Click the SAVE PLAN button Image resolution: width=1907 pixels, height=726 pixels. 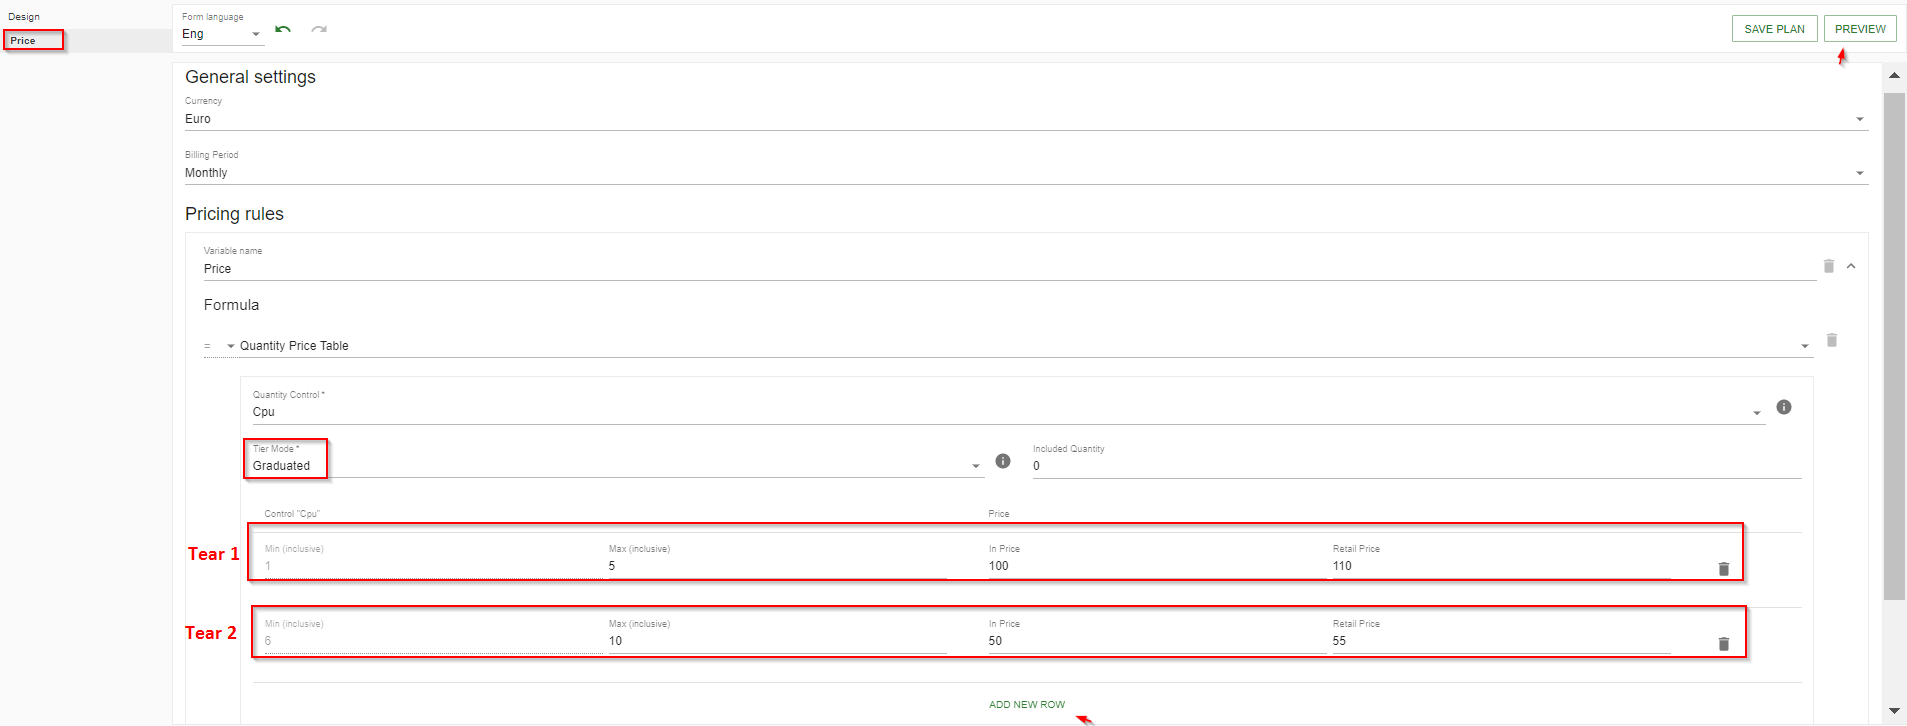pos(1773,29)
